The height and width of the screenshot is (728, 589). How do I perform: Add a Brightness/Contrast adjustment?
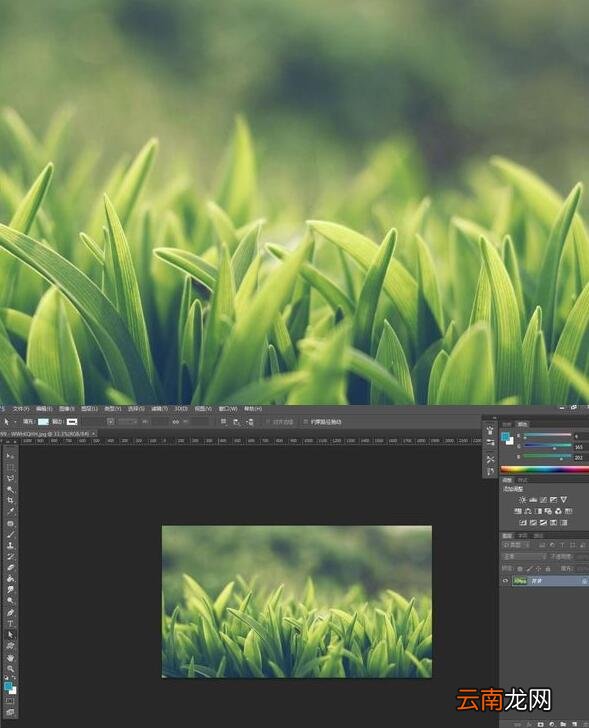pyautogui.click(x=523, y=500)
